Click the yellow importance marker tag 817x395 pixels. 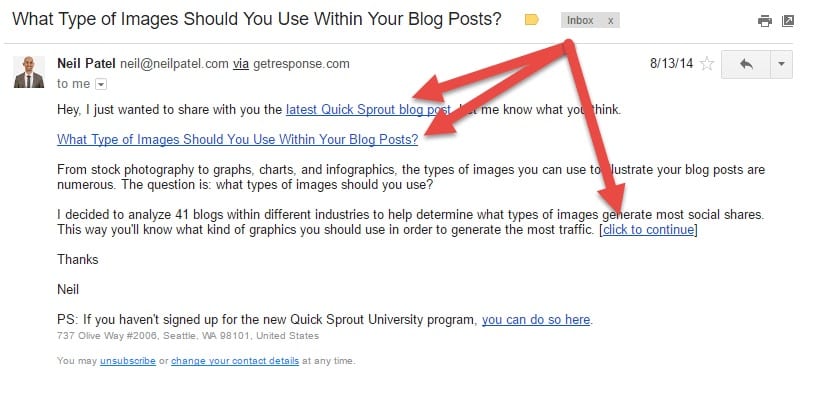531,20
